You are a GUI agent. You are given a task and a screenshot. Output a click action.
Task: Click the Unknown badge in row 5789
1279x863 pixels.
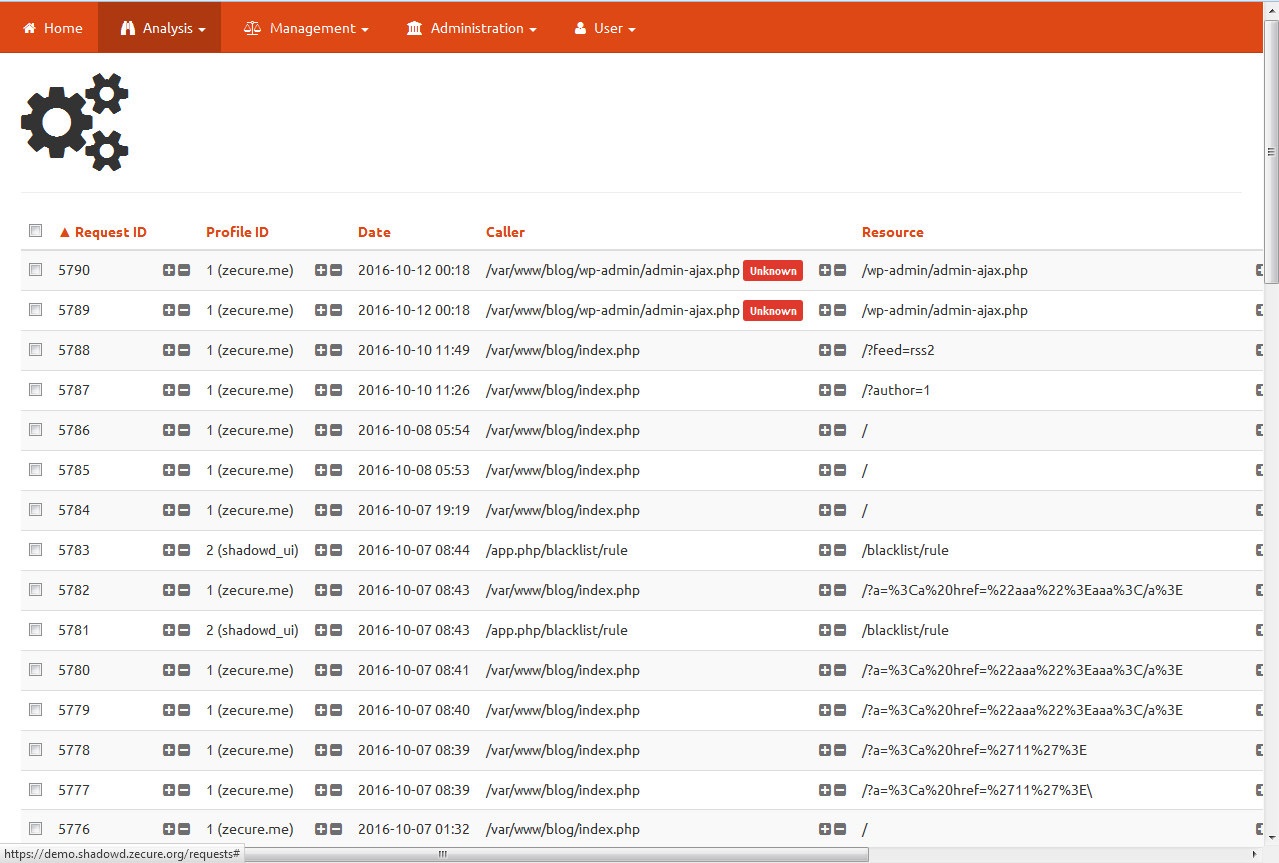pyautogui.click(x=773, y=311)
